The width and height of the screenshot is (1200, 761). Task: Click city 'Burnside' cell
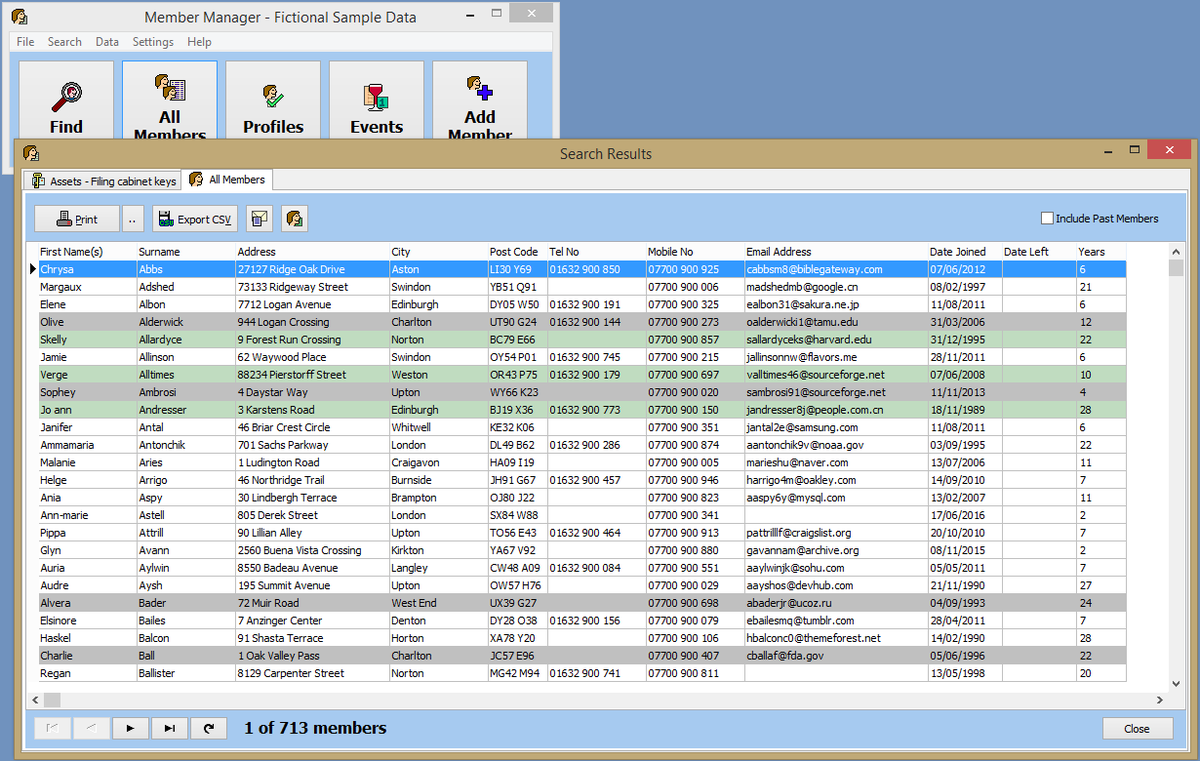tap(438, 480)
